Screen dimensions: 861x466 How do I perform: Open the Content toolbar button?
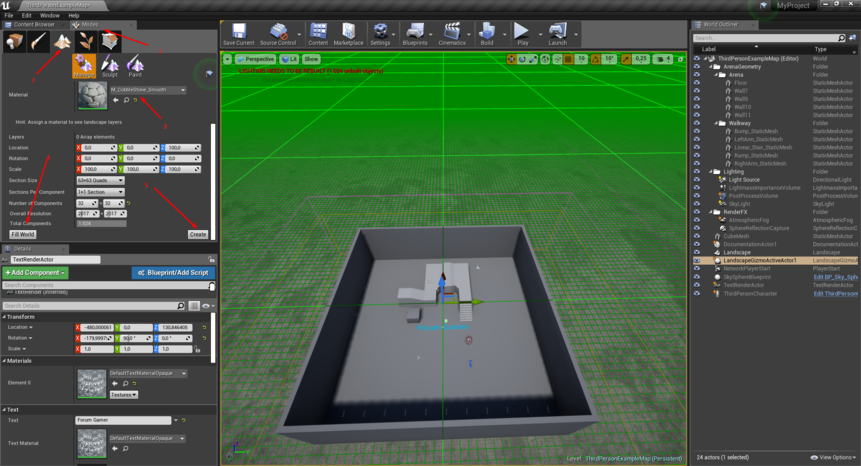pos(318,34)
